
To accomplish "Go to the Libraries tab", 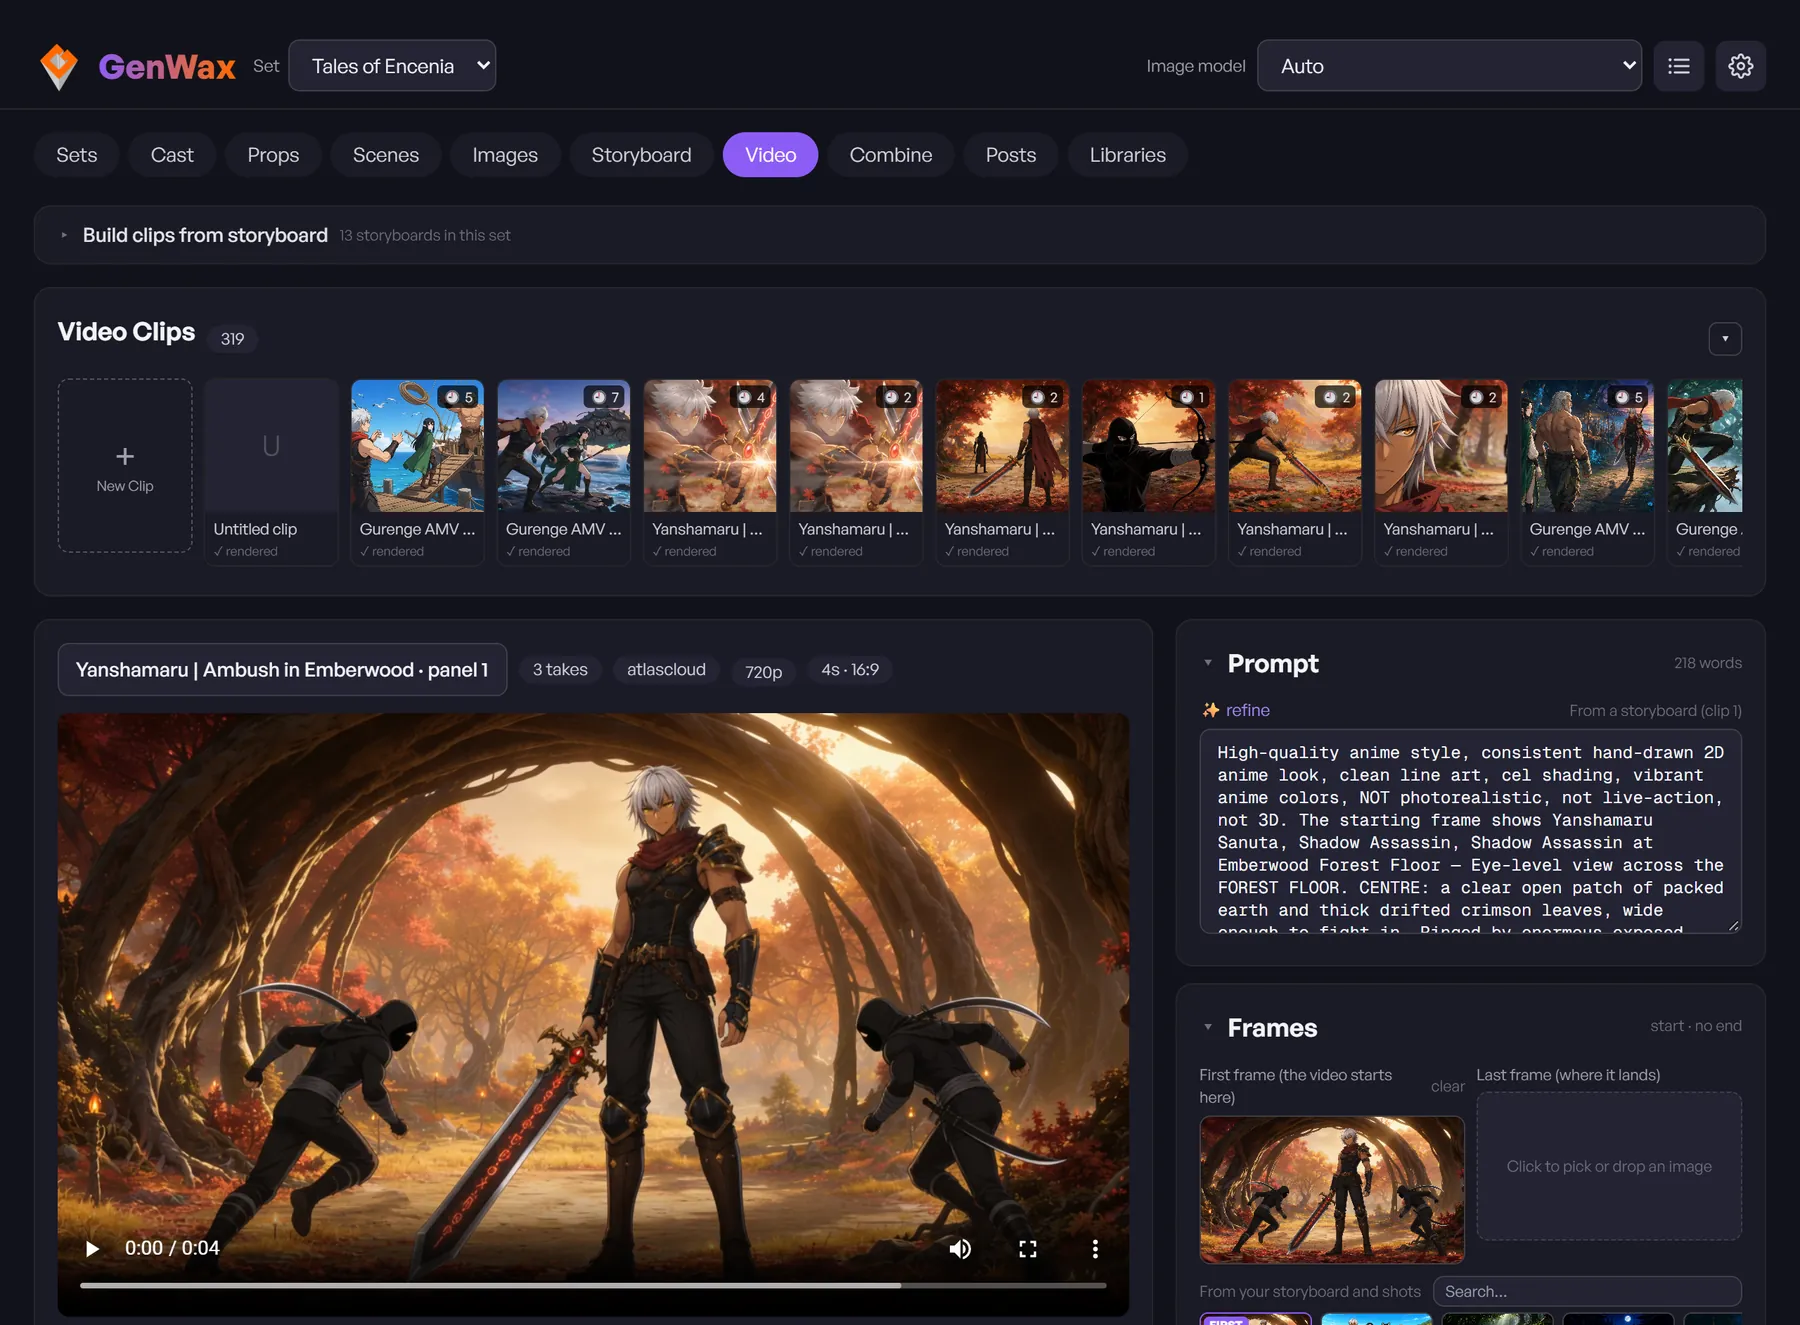I will [1127, 155].
